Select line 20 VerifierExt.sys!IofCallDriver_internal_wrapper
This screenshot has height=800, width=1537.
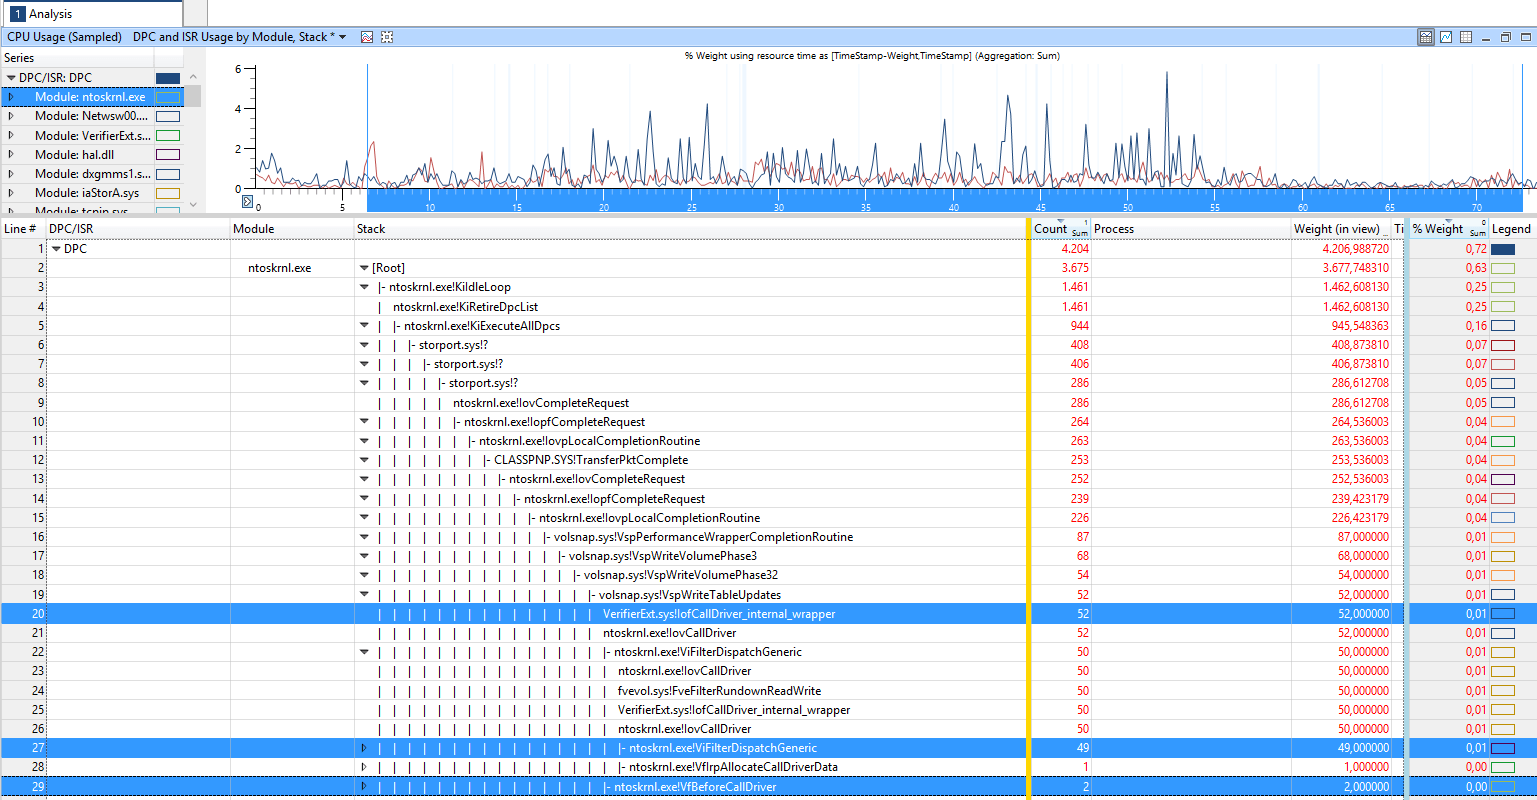click(719, 614)
